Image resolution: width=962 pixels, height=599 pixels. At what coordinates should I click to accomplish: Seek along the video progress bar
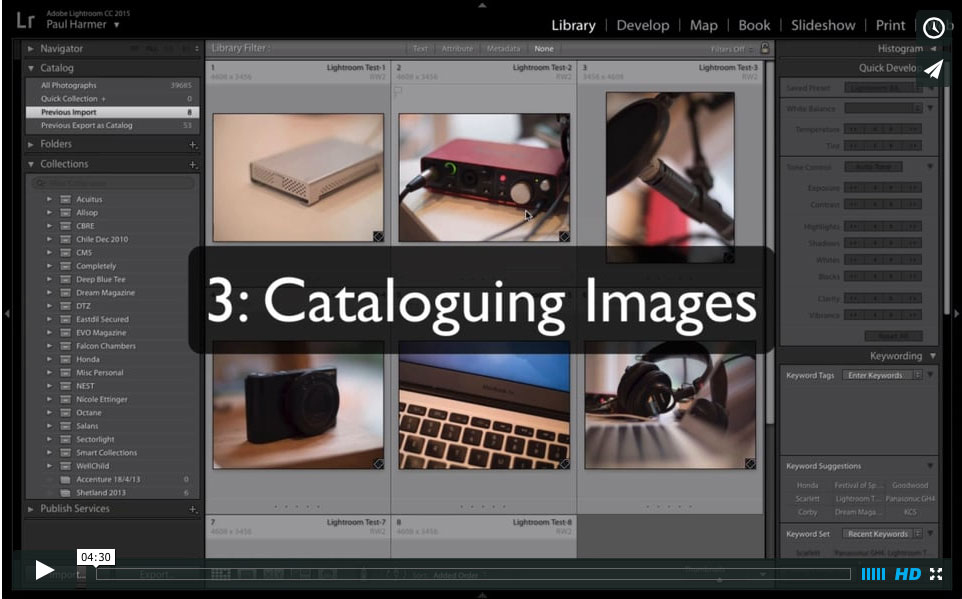pyautogui.click(x=473, y=574)
